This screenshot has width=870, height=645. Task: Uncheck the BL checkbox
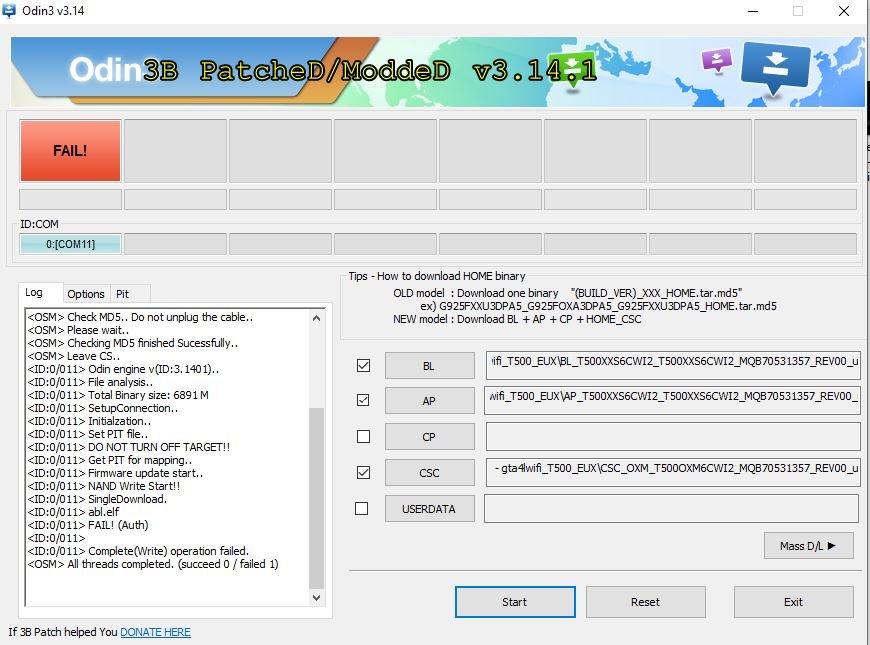pyautogui.click(x=363, y=366)
